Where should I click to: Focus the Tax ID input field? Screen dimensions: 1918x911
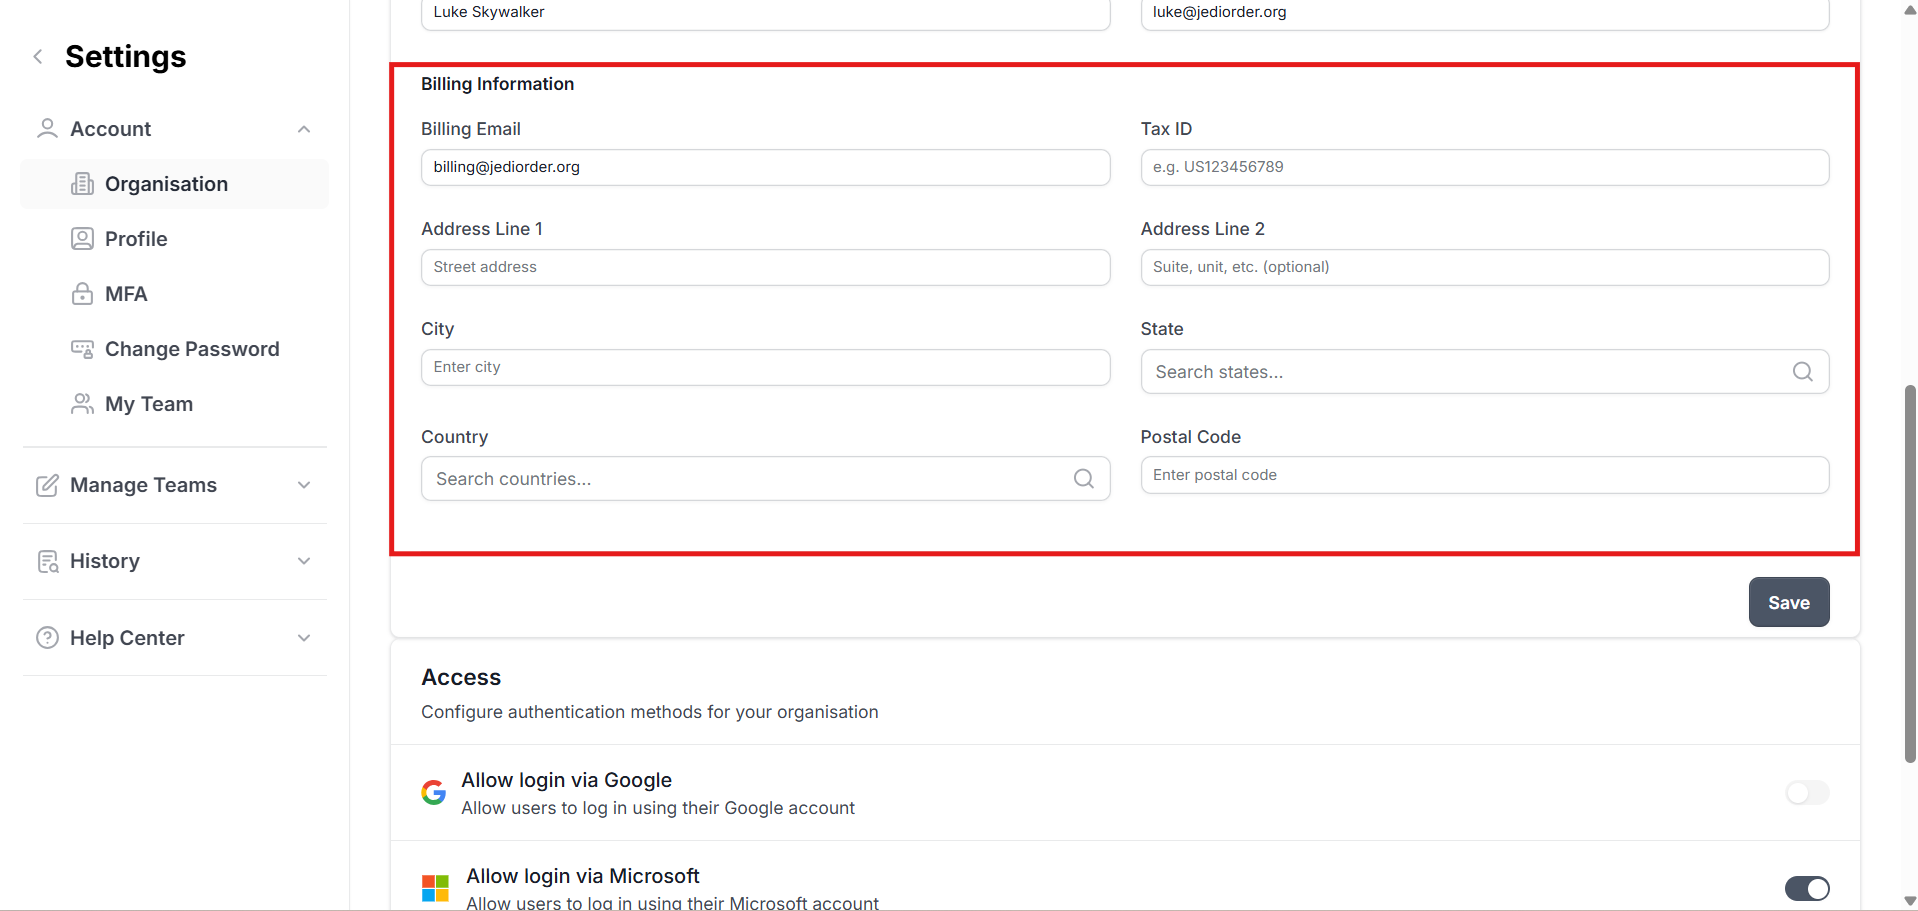1484,167
